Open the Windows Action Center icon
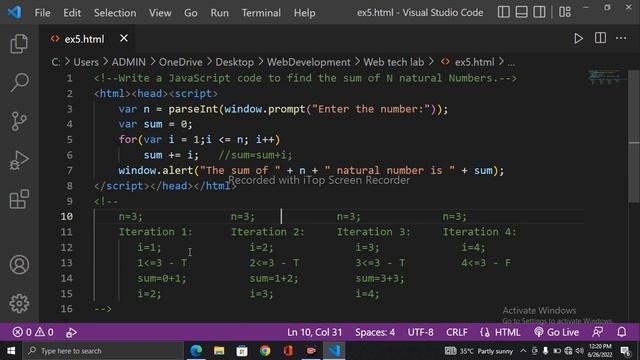The image size is (640, 360). tap(625, 351)
